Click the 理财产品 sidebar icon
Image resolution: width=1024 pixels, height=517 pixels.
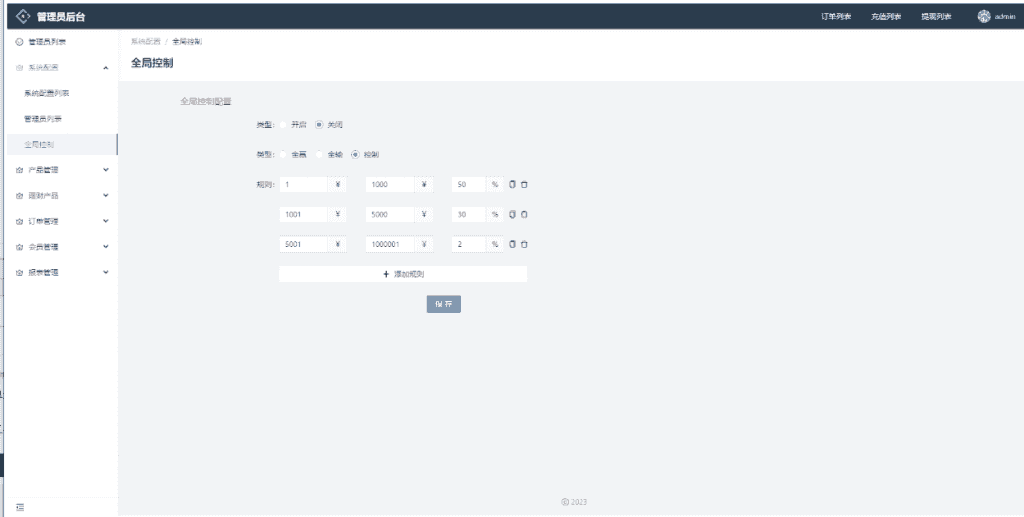(x=20, y=196)
